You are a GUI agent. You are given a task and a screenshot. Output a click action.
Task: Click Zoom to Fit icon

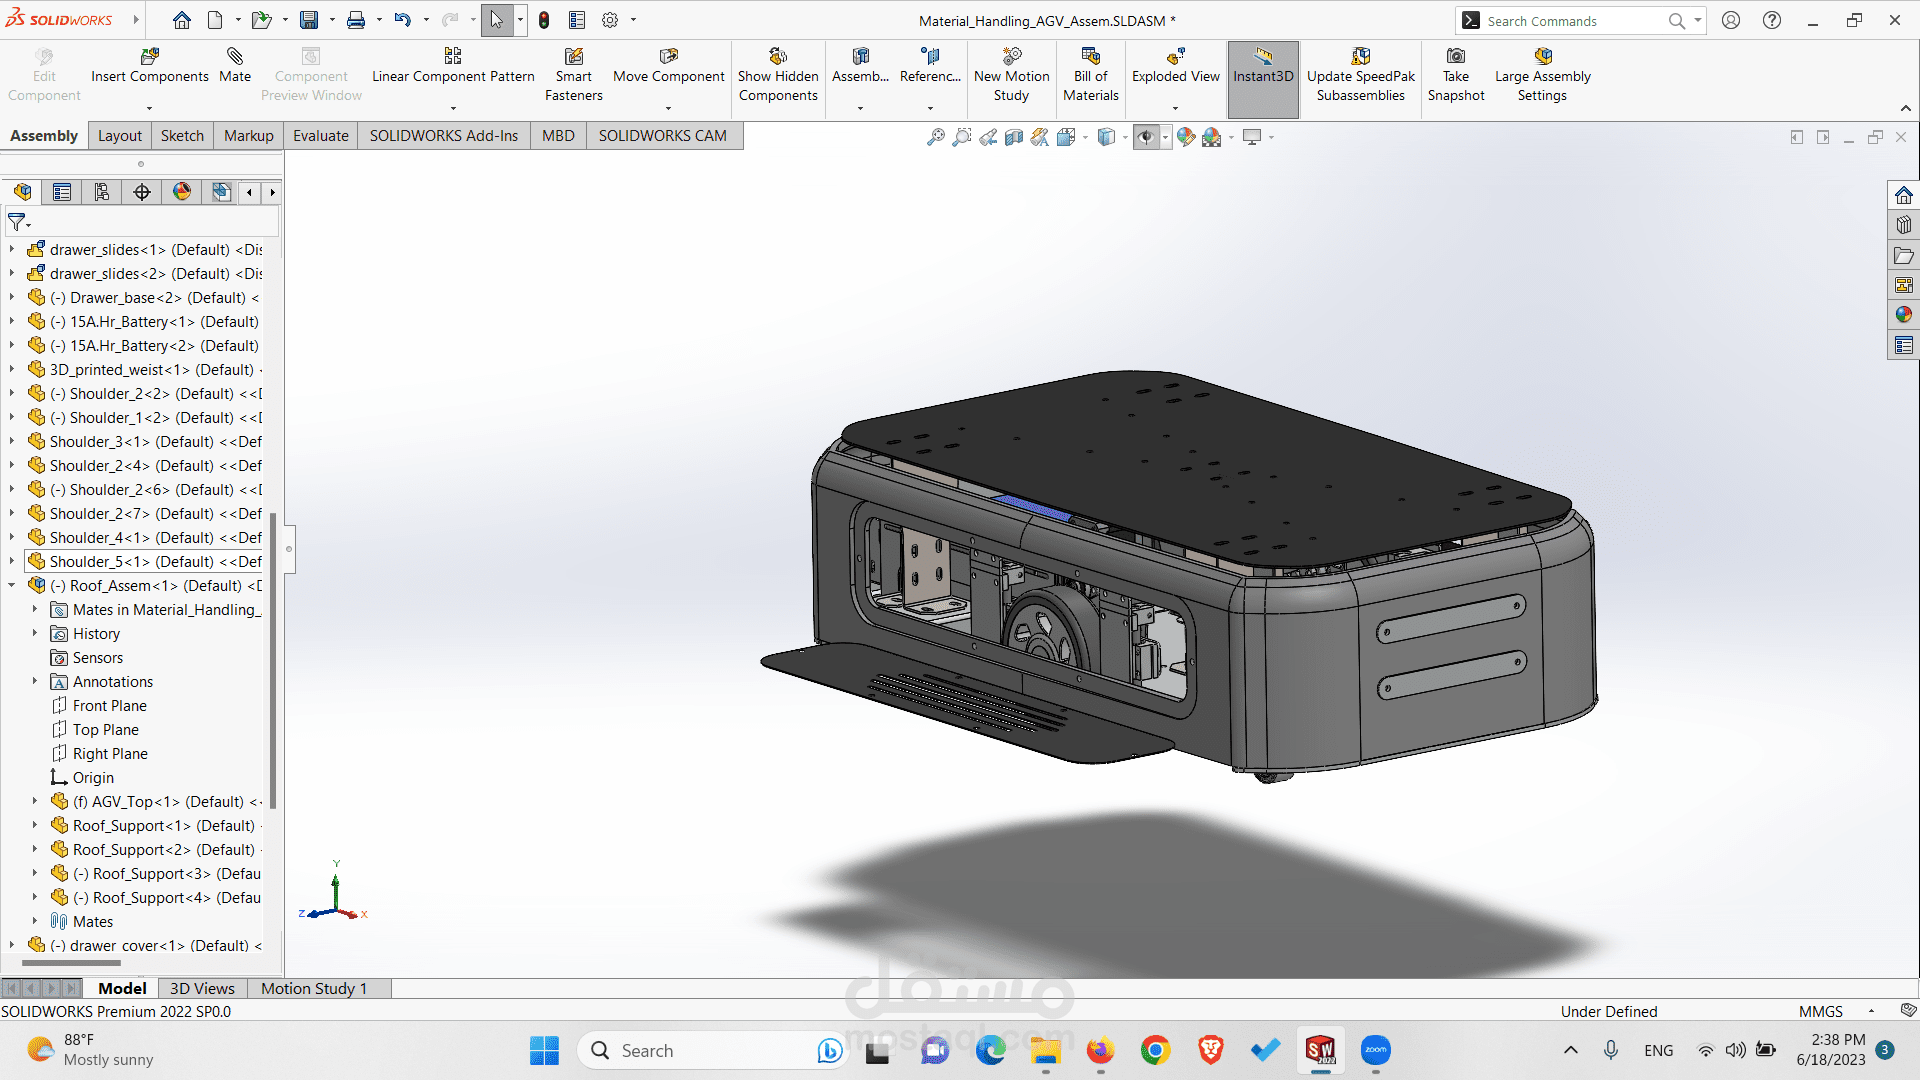pyautogui.click(x=936, y=137)
